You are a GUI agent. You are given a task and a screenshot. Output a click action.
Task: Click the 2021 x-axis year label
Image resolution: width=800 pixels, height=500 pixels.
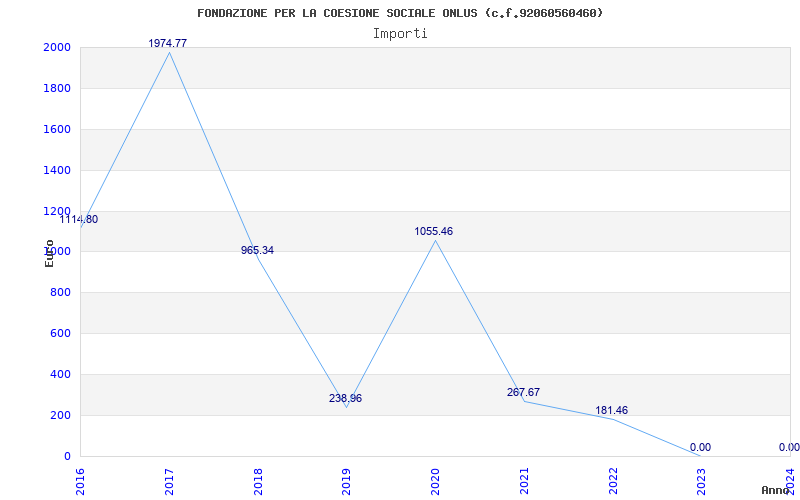click(x=524, y=482)
